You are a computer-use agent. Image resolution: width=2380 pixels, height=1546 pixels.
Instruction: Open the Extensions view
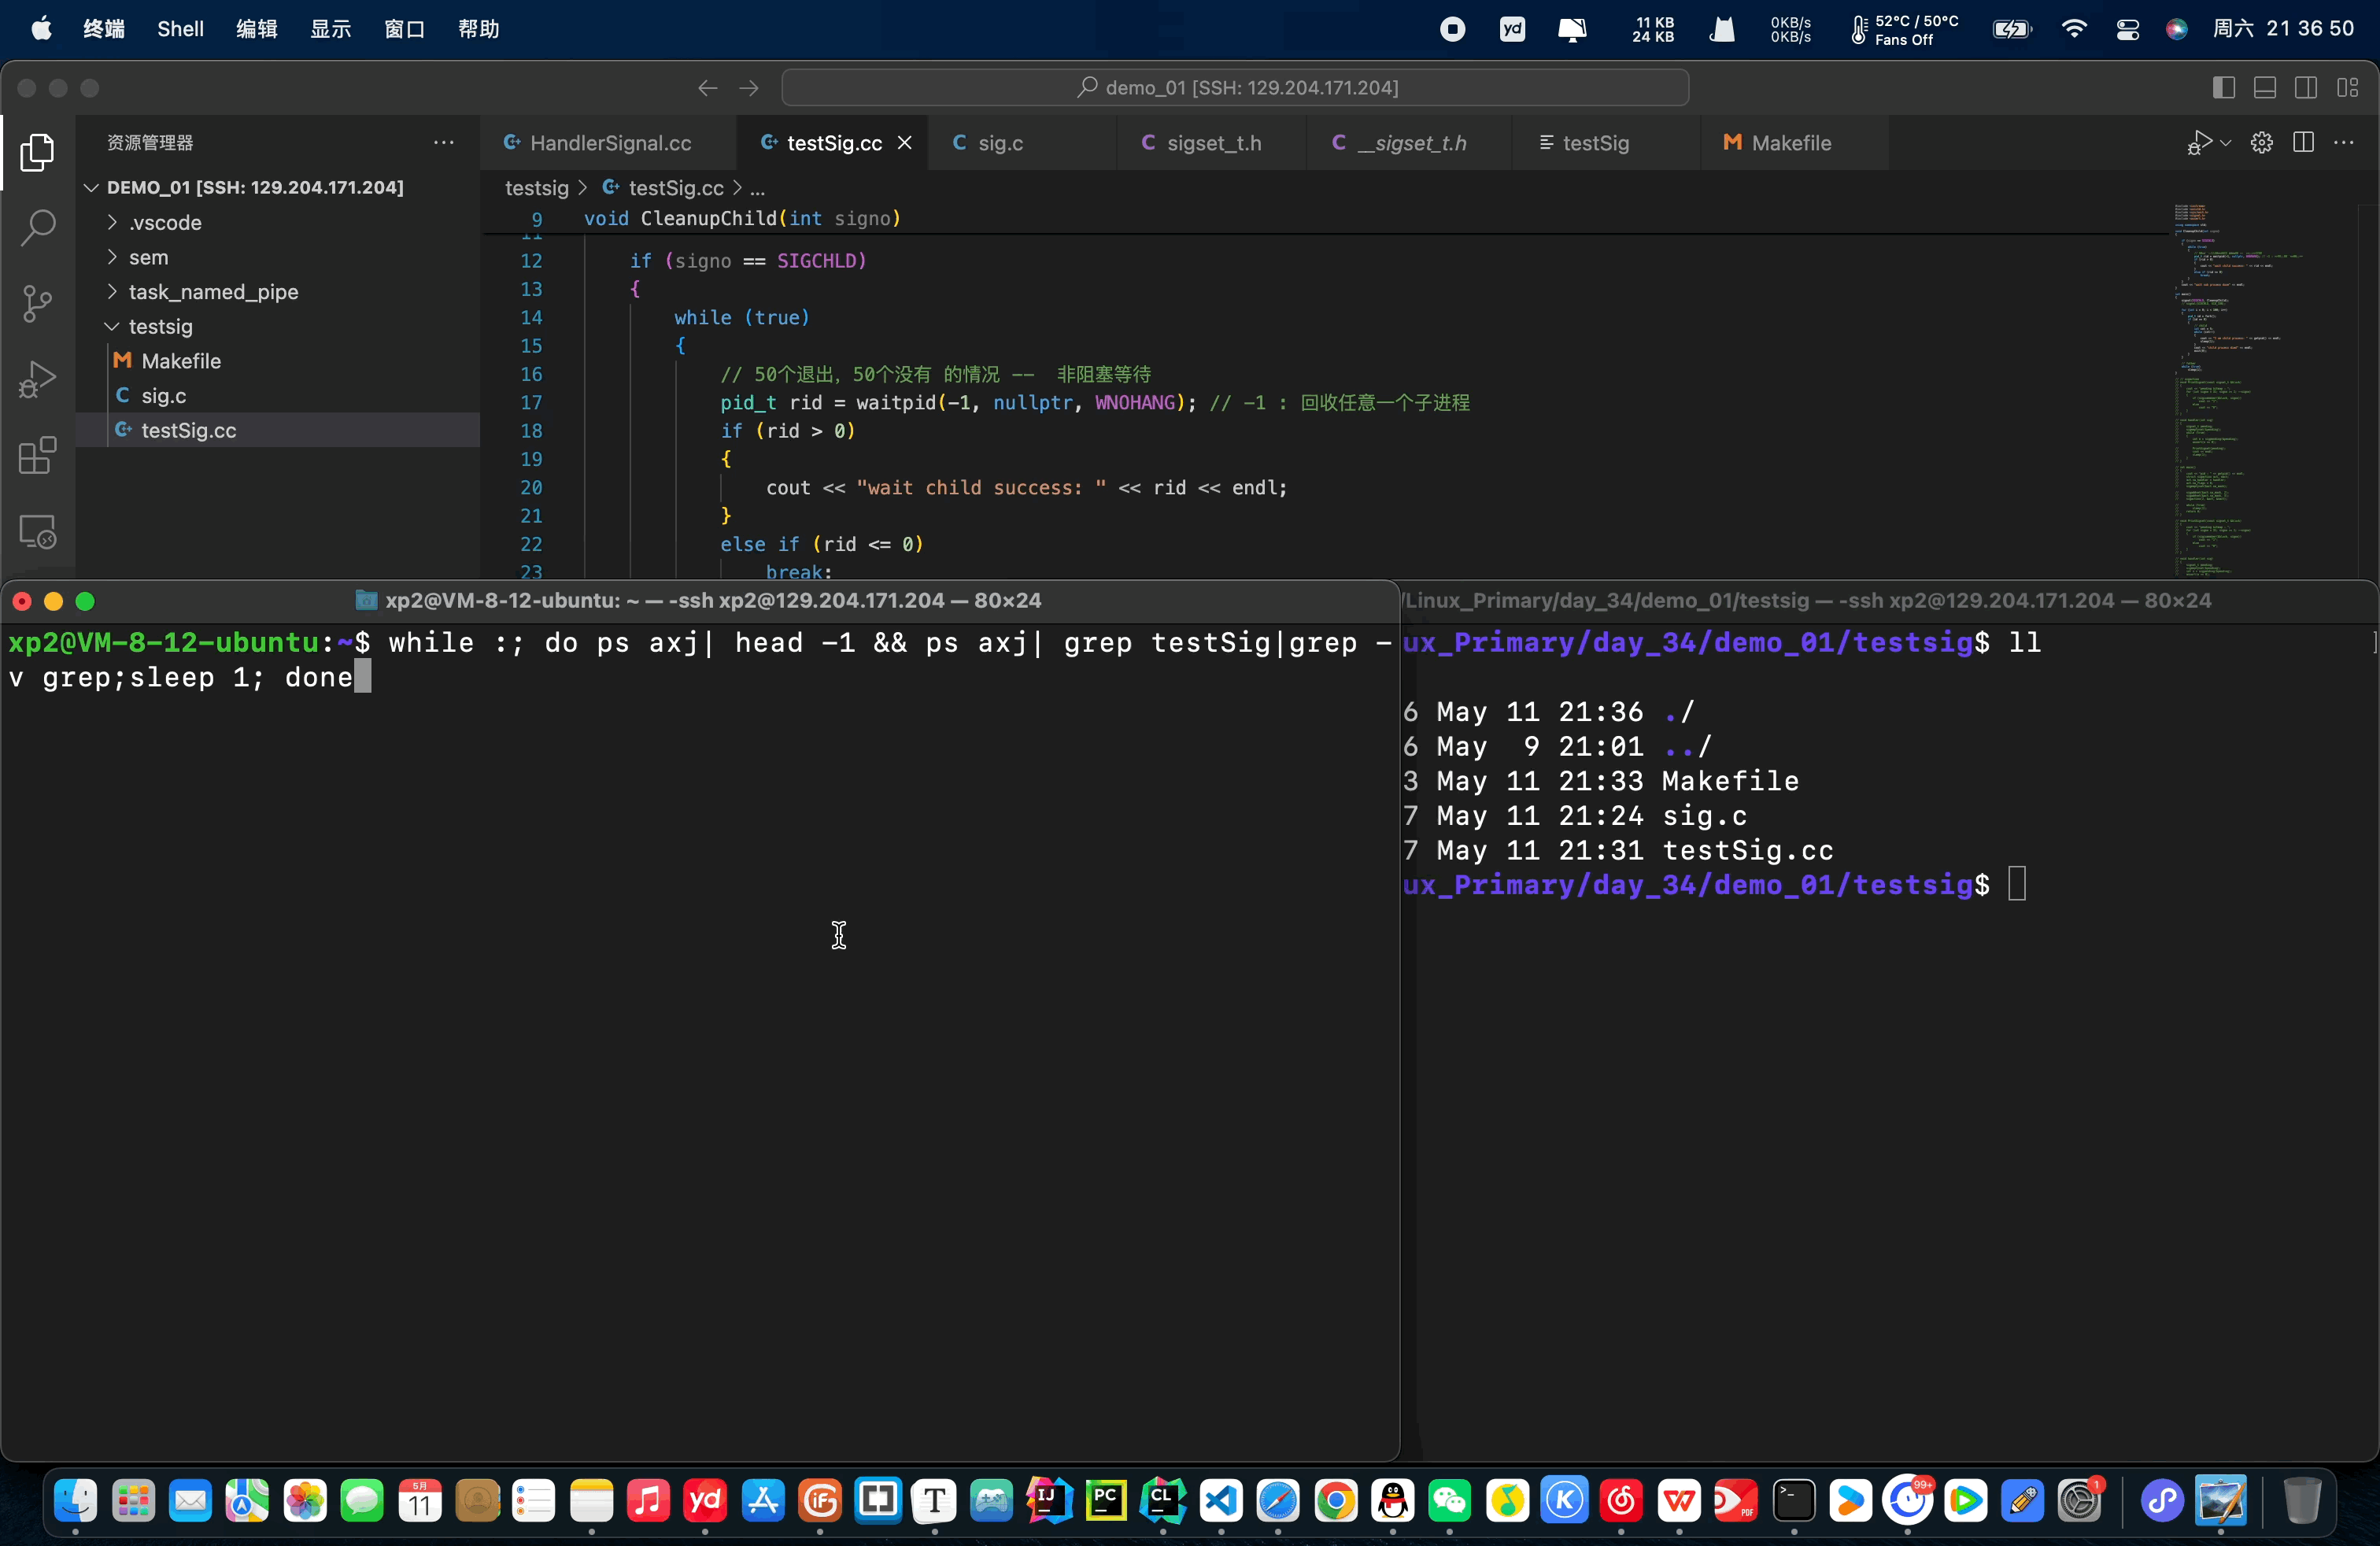tap(37, 456)
